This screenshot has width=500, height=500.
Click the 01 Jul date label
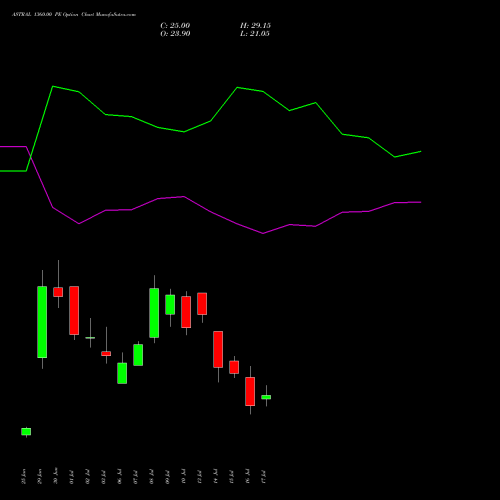point(71,477)
